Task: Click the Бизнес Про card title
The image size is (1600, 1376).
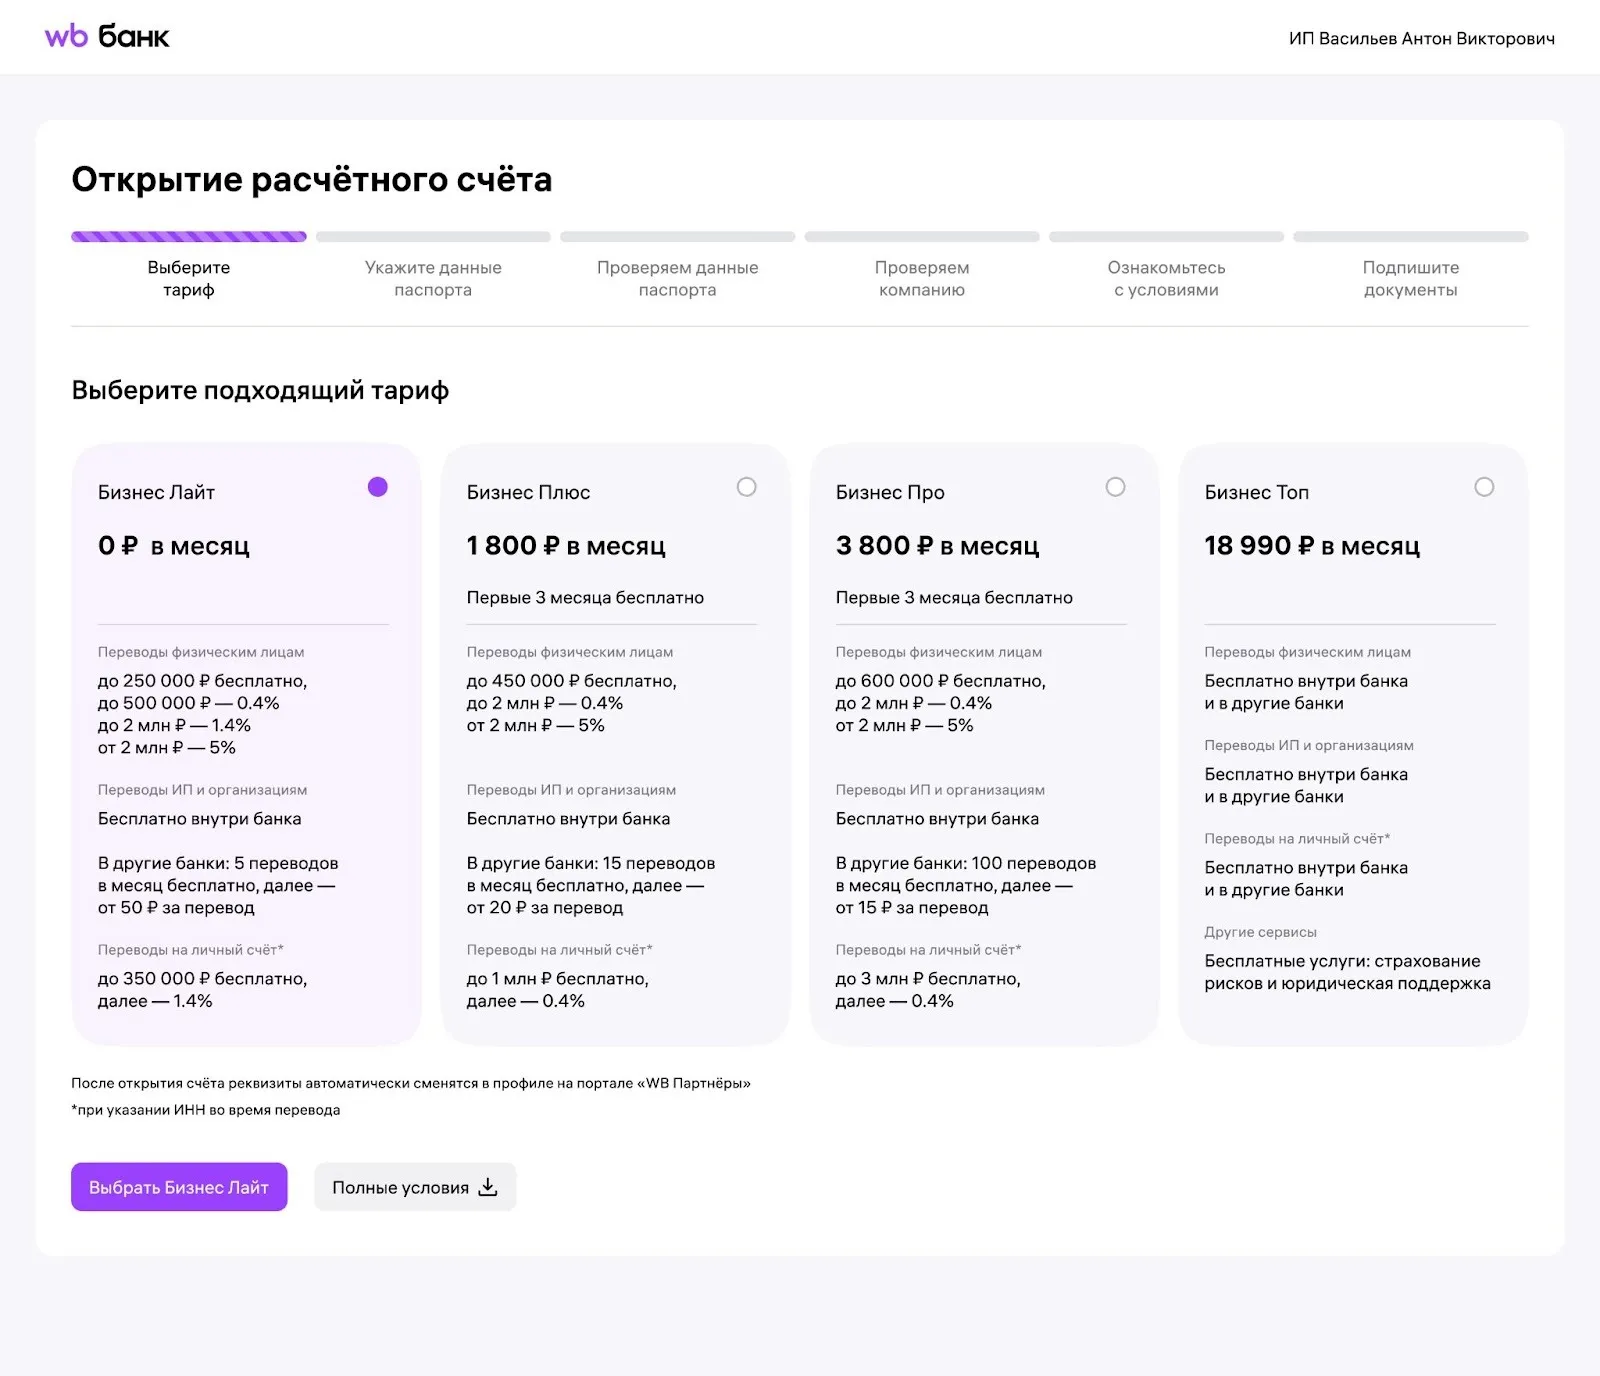Action: [x=890, y=492]
